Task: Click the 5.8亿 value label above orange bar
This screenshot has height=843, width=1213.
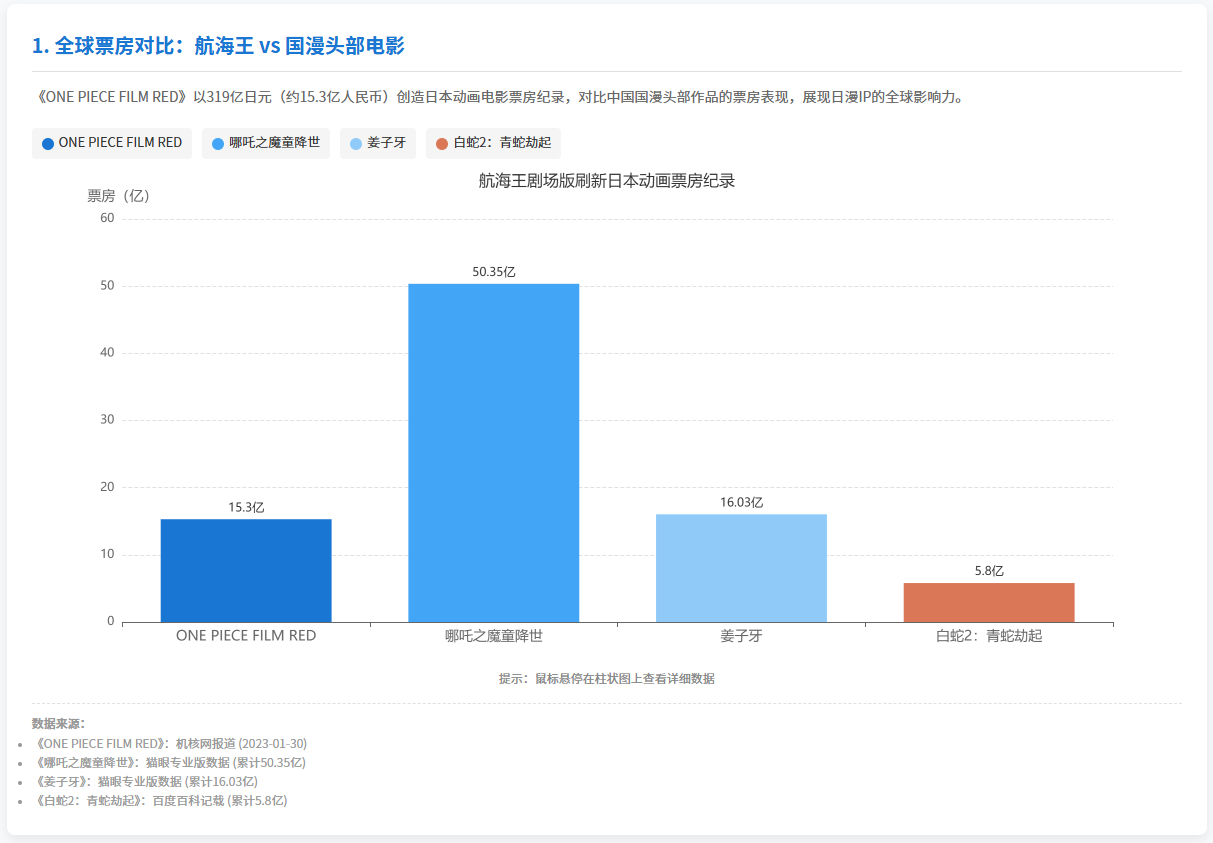Action: 988,571
